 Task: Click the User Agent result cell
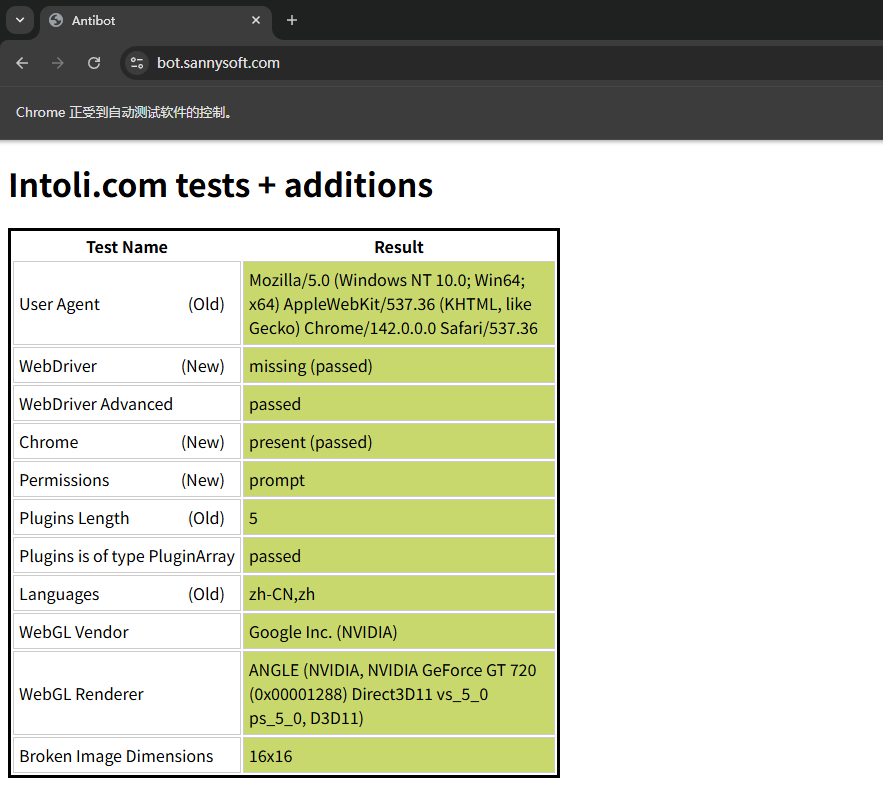[398, 304]
